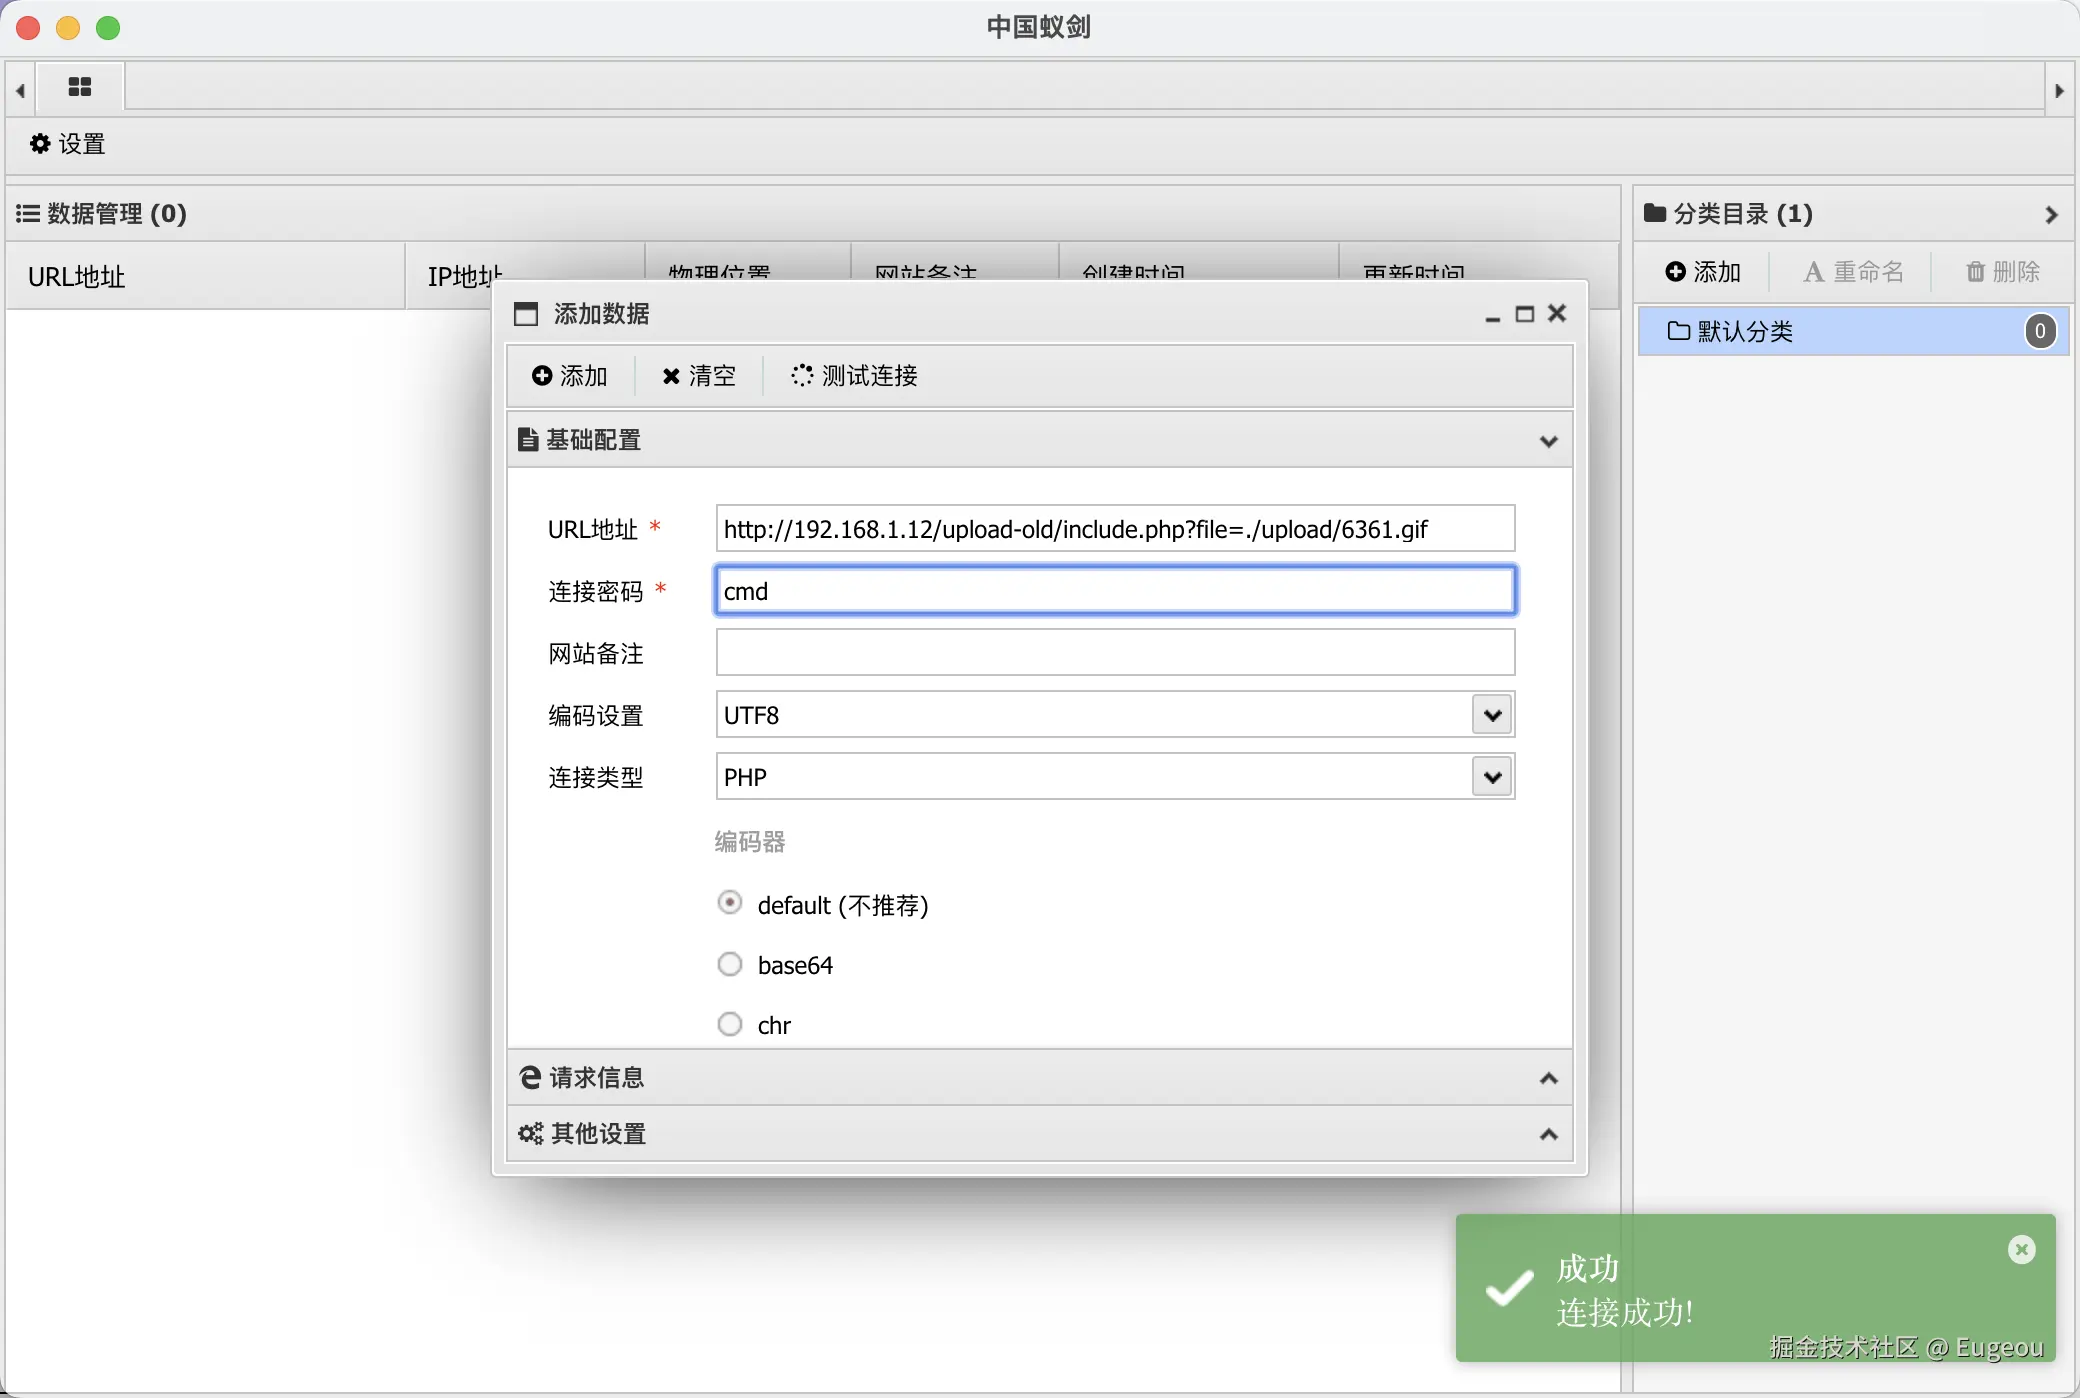The width and height of the screenshot is (2080, 1398).
Task: Run 测试连接 connection test
Action: click(x=855, y=376)
